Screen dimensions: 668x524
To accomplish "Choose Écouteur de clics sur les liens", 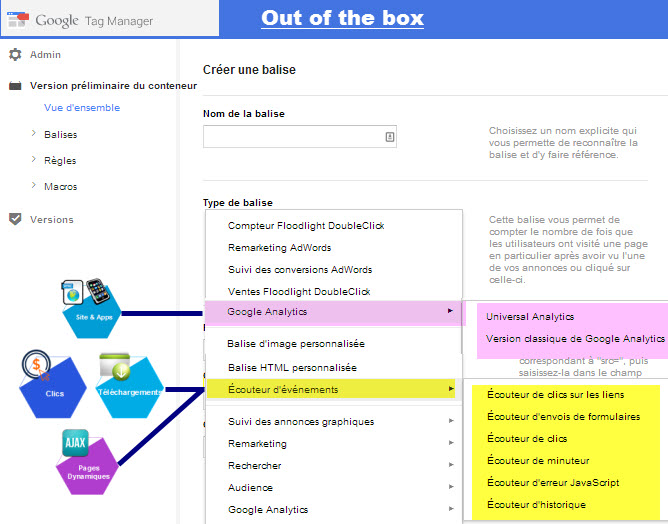I will (556, 394).
